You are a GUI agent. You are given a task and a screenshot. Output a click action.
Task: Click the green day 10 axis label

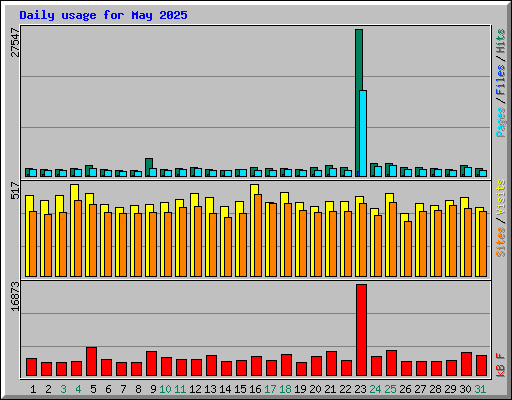165,389
